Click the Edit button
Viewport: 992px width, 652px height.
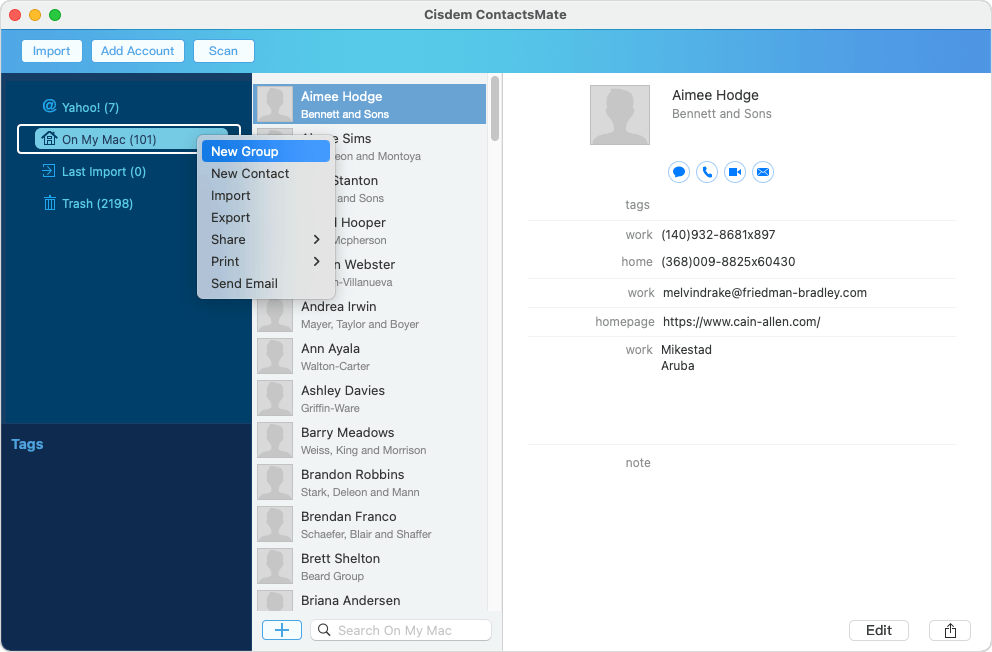click(x=879, y=630)
